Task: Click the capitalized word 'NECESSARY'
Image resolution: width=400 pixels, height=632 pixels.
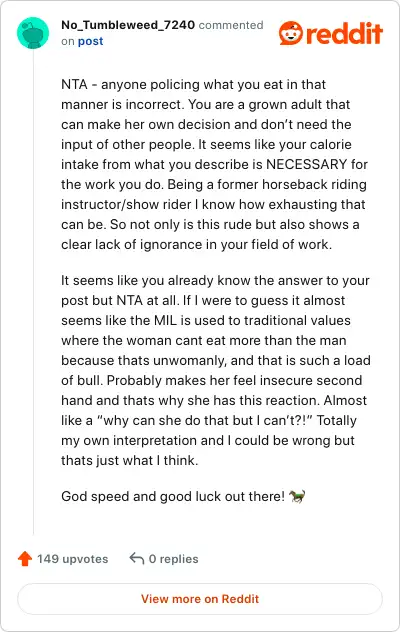Action: click(306, 164)
